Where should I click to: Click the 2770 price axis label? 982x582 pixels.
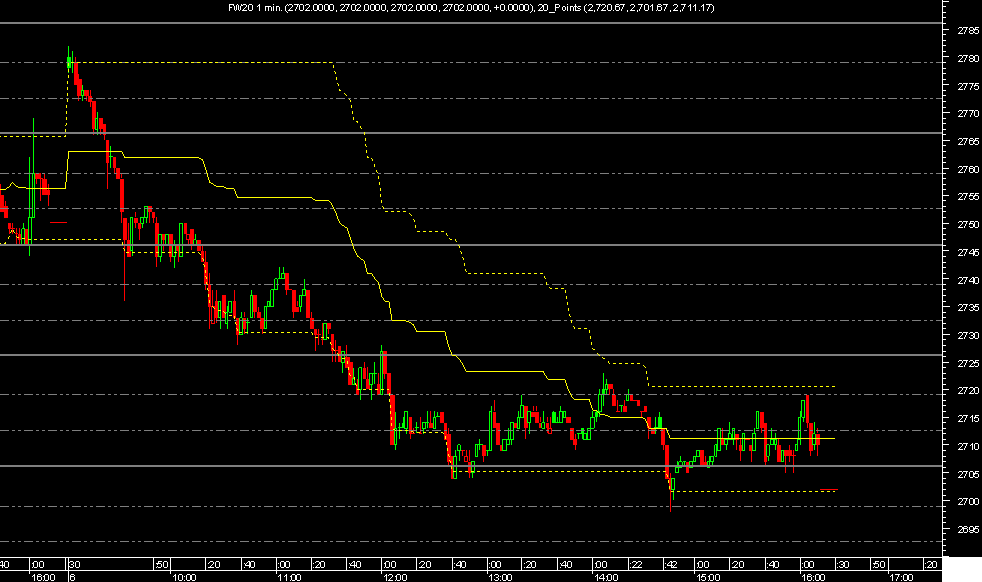click(968, 113)
